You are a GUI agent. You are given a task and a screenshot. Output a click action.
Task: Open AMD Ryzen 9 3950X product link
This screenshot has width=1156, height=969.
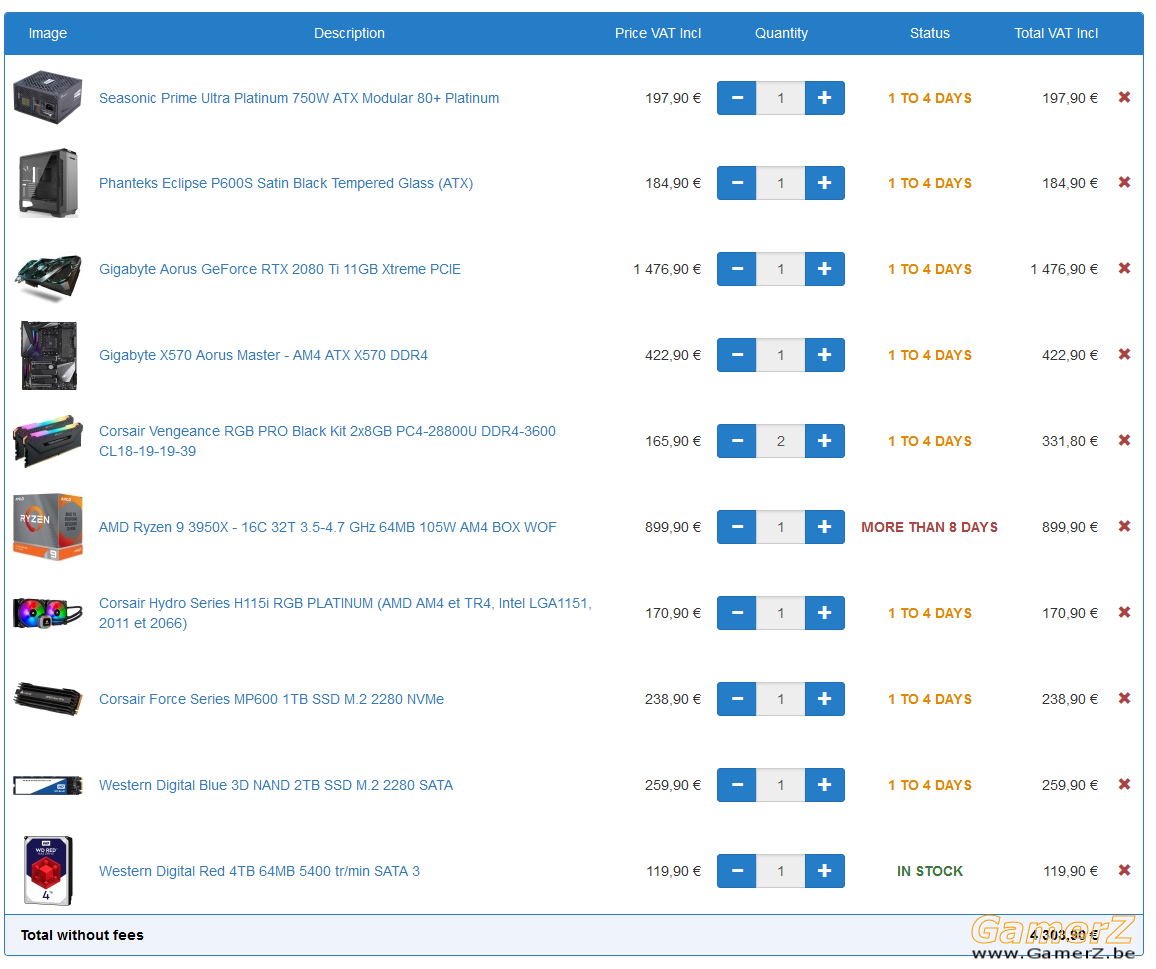pos(327,527)
